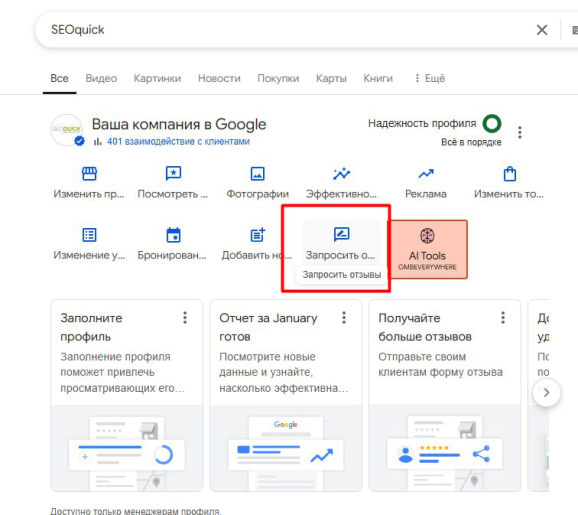Go to the Новости tab
This screenshot has height=515, width=578.
coord(219,79)
